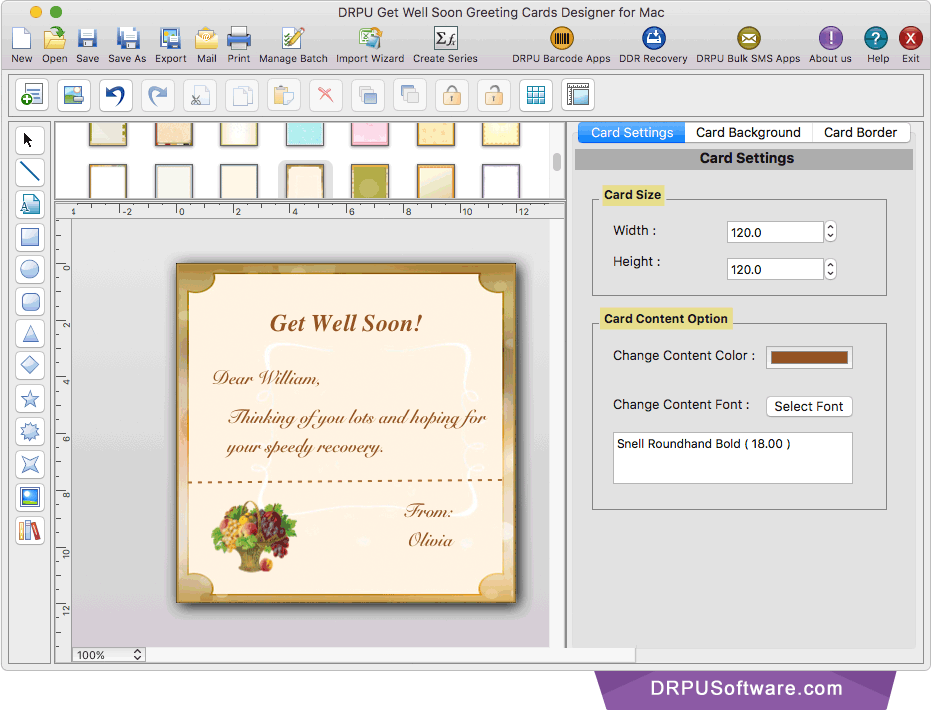
Task: Select the ellipse shape tool
Action: 30,270
